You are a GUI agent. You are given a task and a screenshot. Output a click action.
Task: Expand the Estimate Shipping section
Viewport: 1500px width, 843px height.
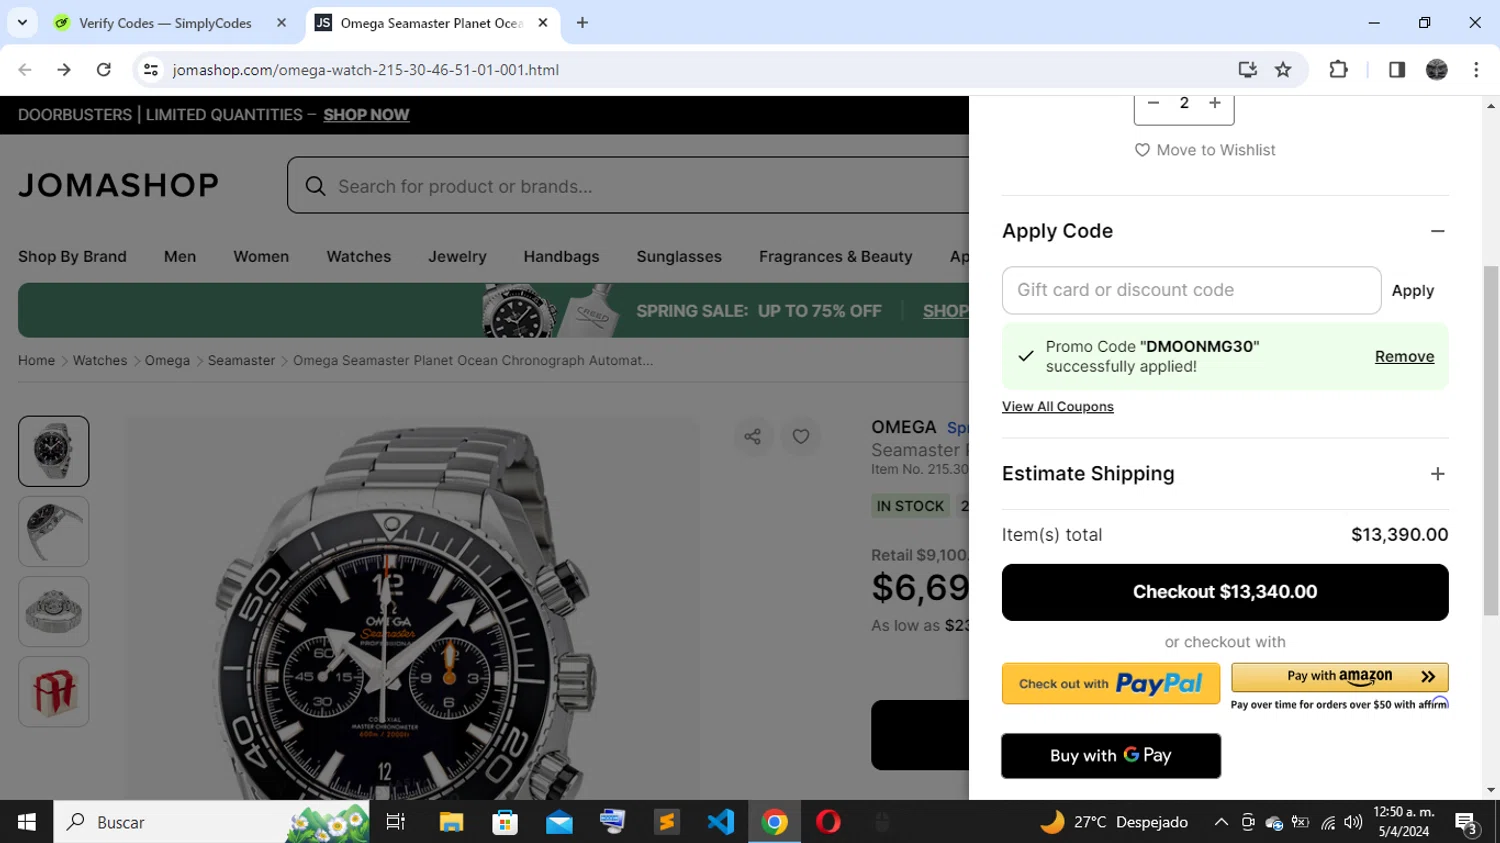(x=1437, y=474)
